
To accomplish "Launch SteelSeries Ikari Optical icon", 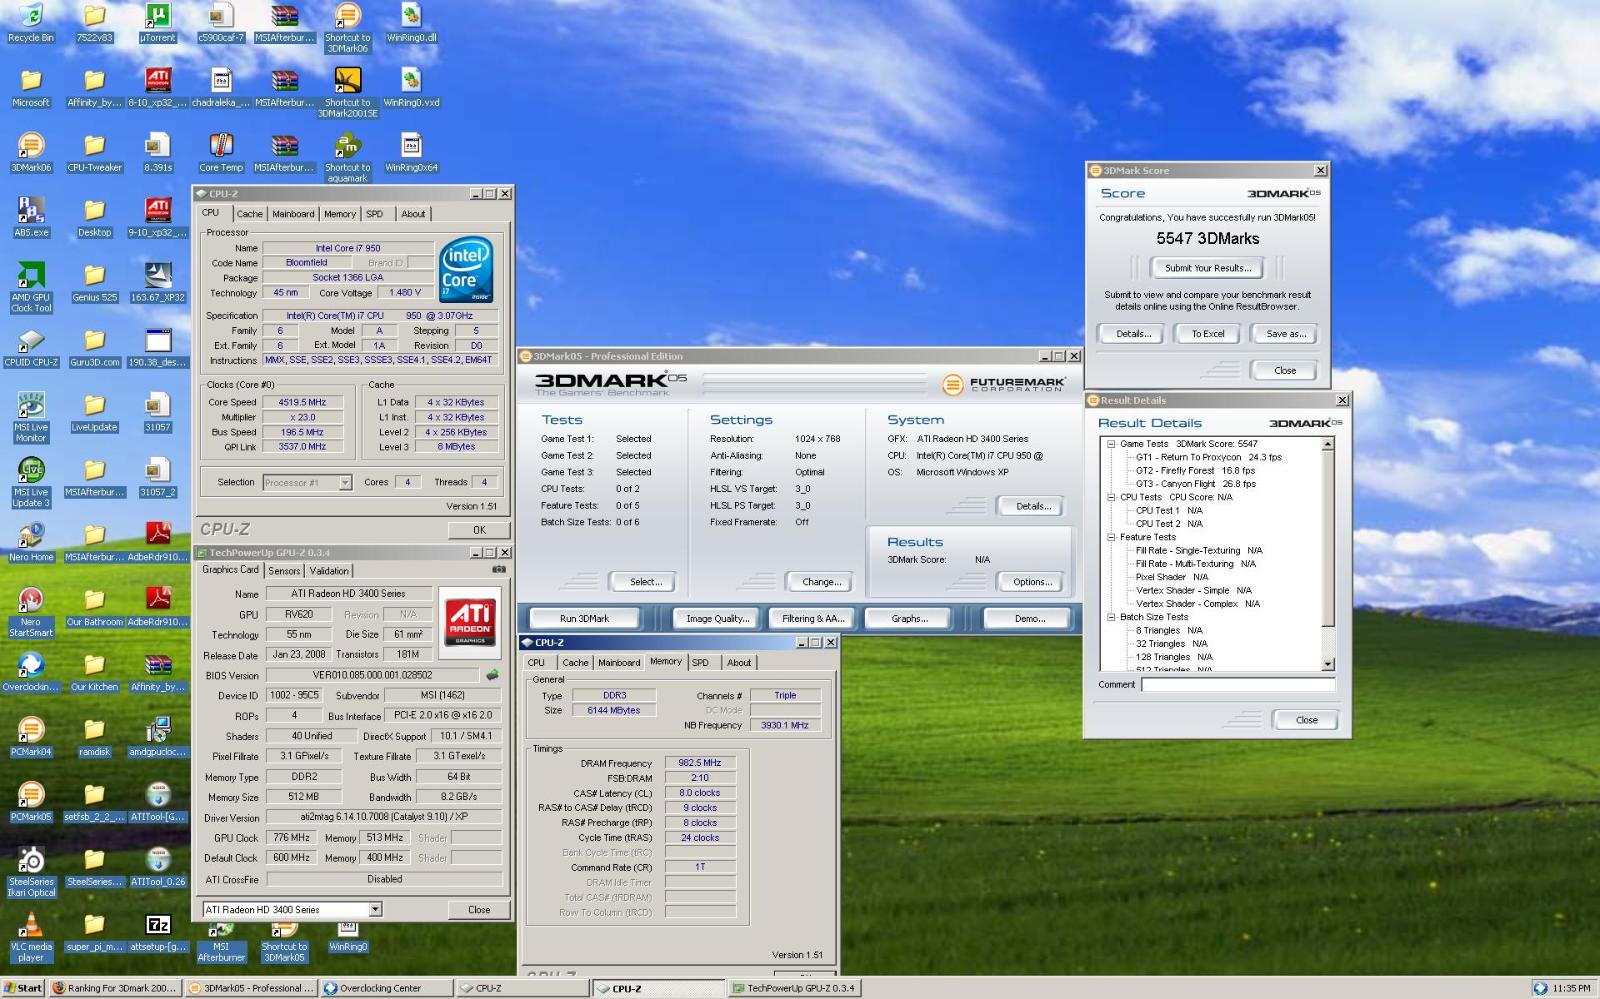I will pos(31,872).
